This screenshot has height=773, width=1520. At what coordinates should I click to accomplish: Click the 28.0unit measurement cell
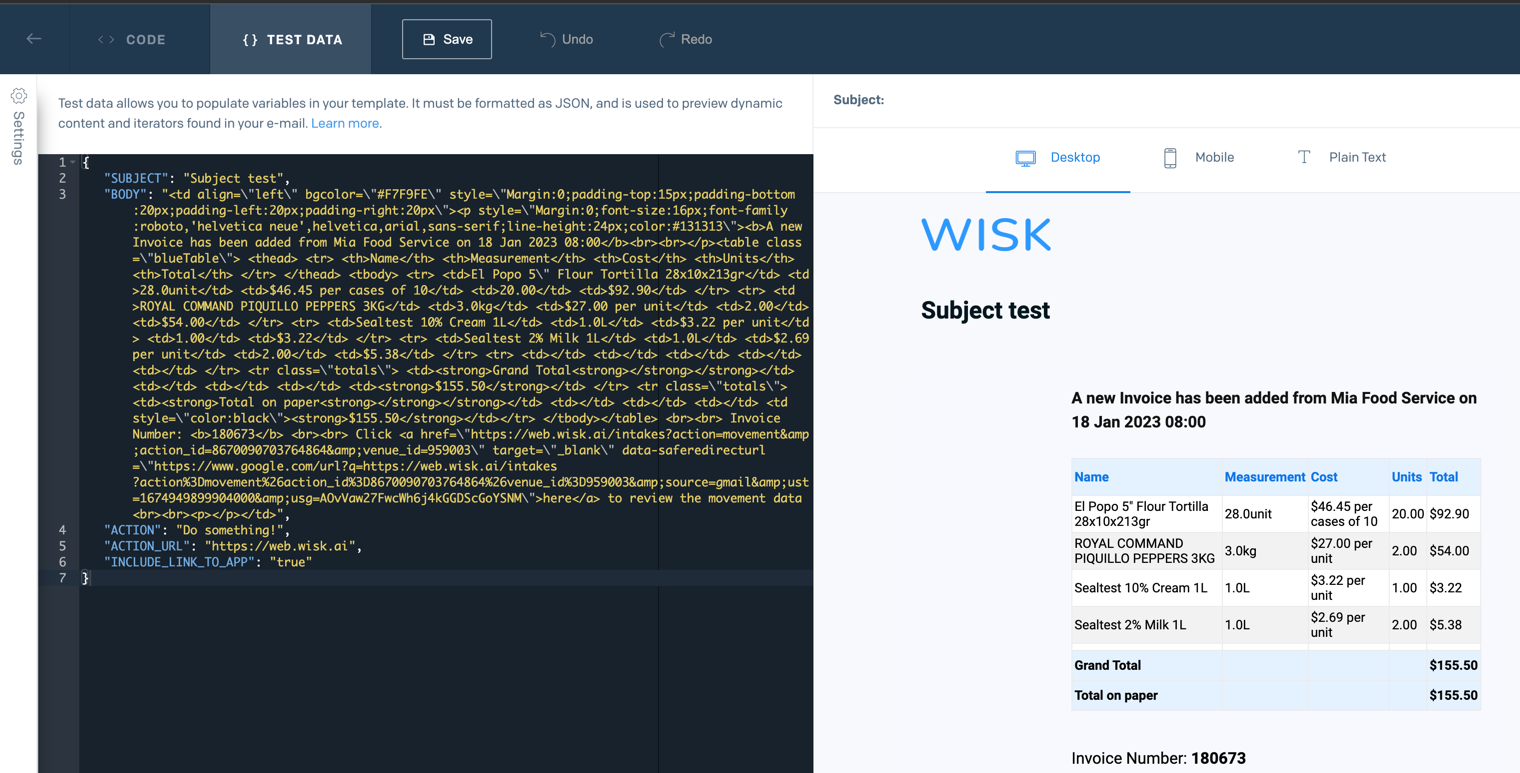click(1264, 514)
